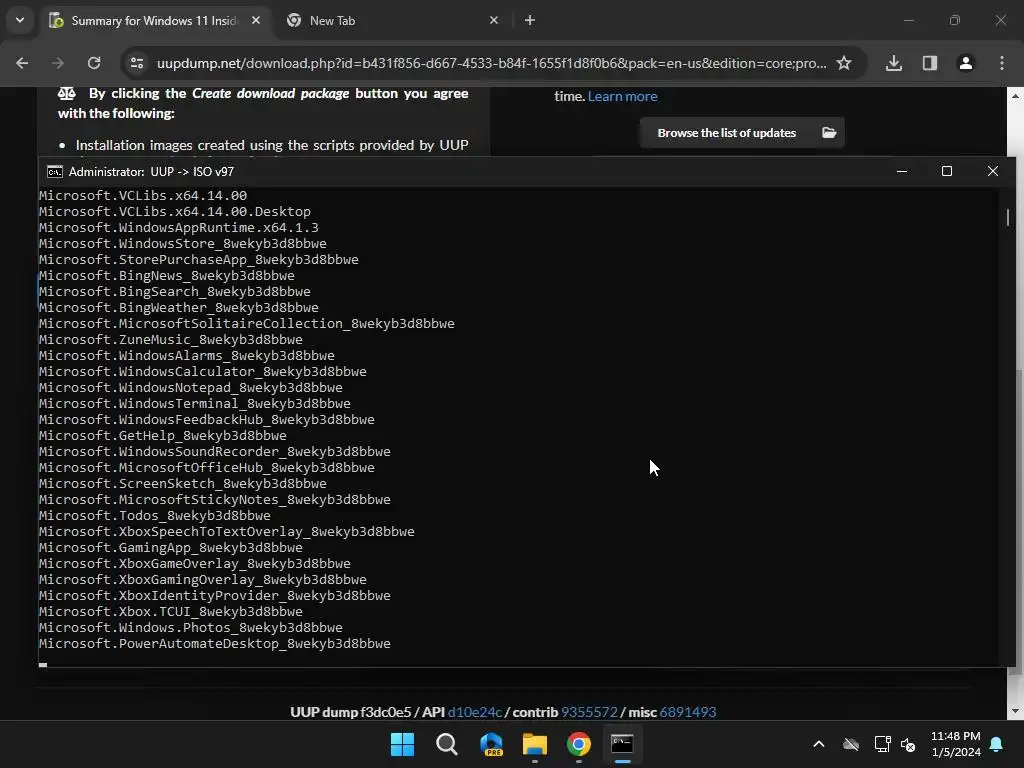This screenshot has width=1024, height=768.
Task: Click Microsoft.Todos_8wekyb3d8bbwe line
Action: [155, 515]
